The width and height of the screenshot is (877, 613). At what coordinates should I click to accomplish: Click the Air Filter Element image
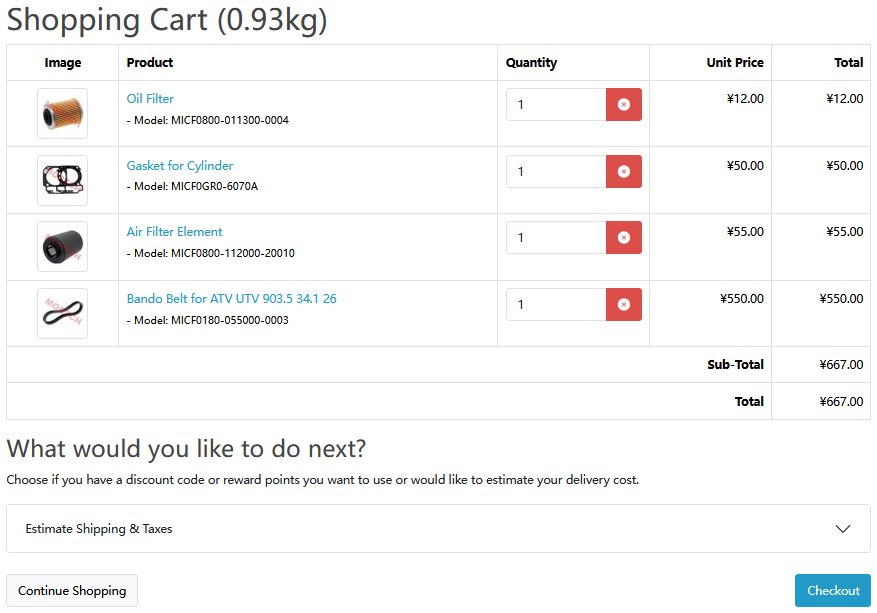click(62, 246)
